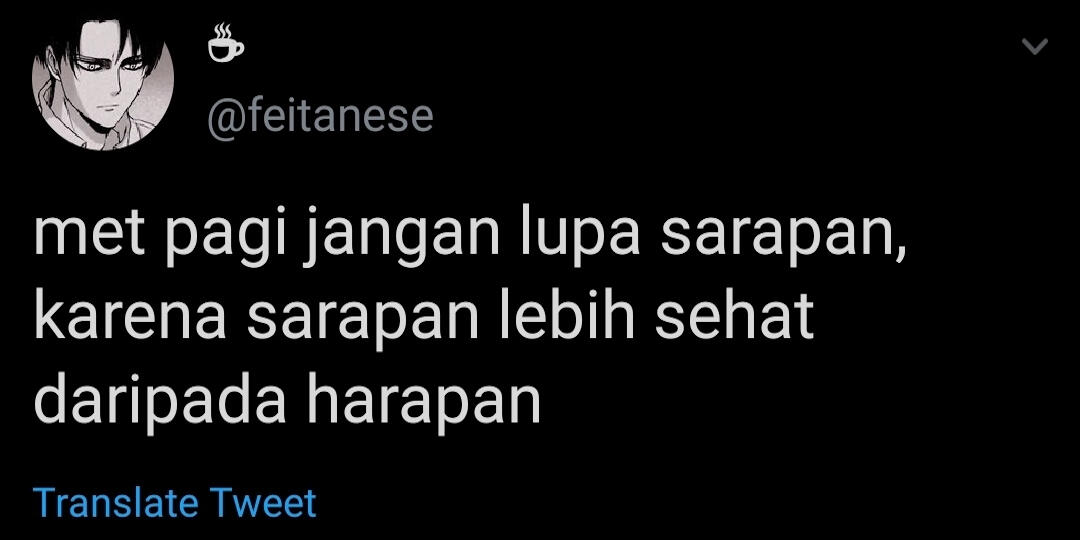The image size is (1080, 540).
Task: Click the word "Tweet" in the blue link
Action: click(x=262, y=503)
